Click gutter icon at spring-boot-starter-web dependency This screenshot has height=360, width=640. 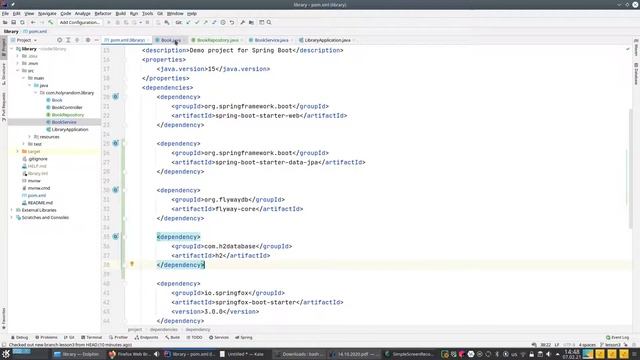click(116, 97)
